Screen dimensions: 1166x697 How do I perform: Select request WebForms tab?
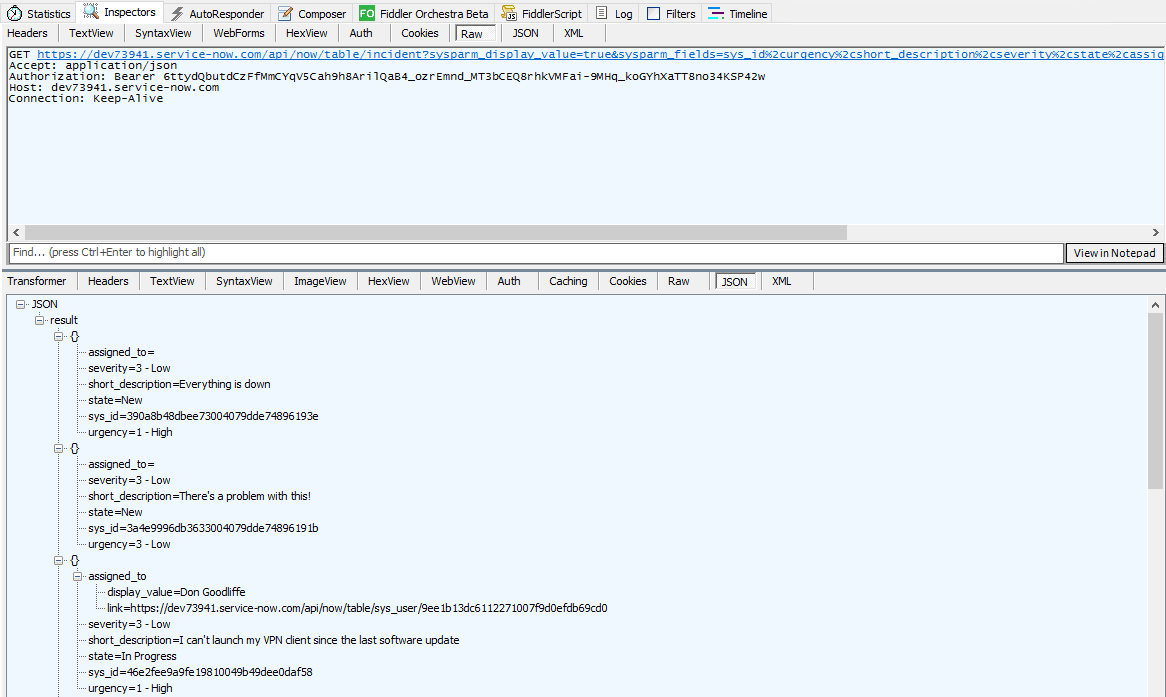tap(239, 33)
